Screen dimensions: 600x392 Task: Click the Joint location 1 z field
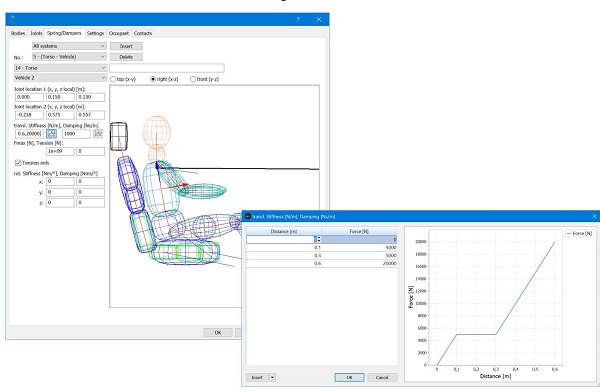[x=90, y=97]
